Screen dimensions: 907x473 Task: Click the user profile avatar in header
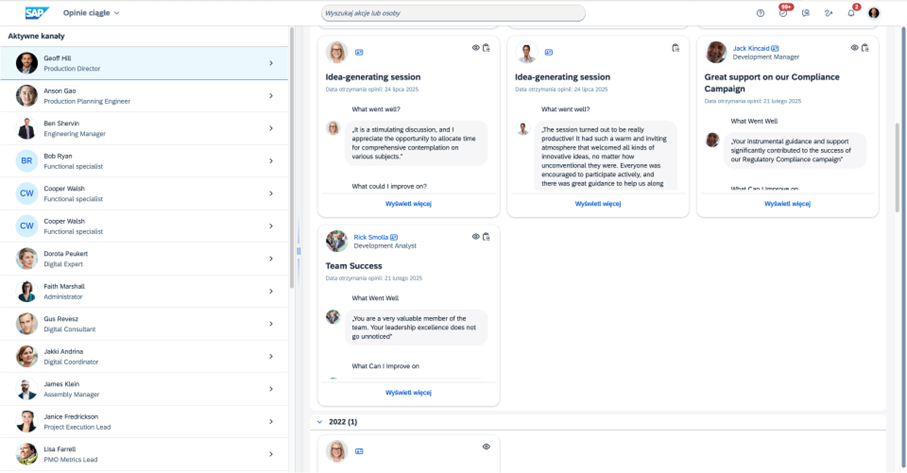(874, 13)
